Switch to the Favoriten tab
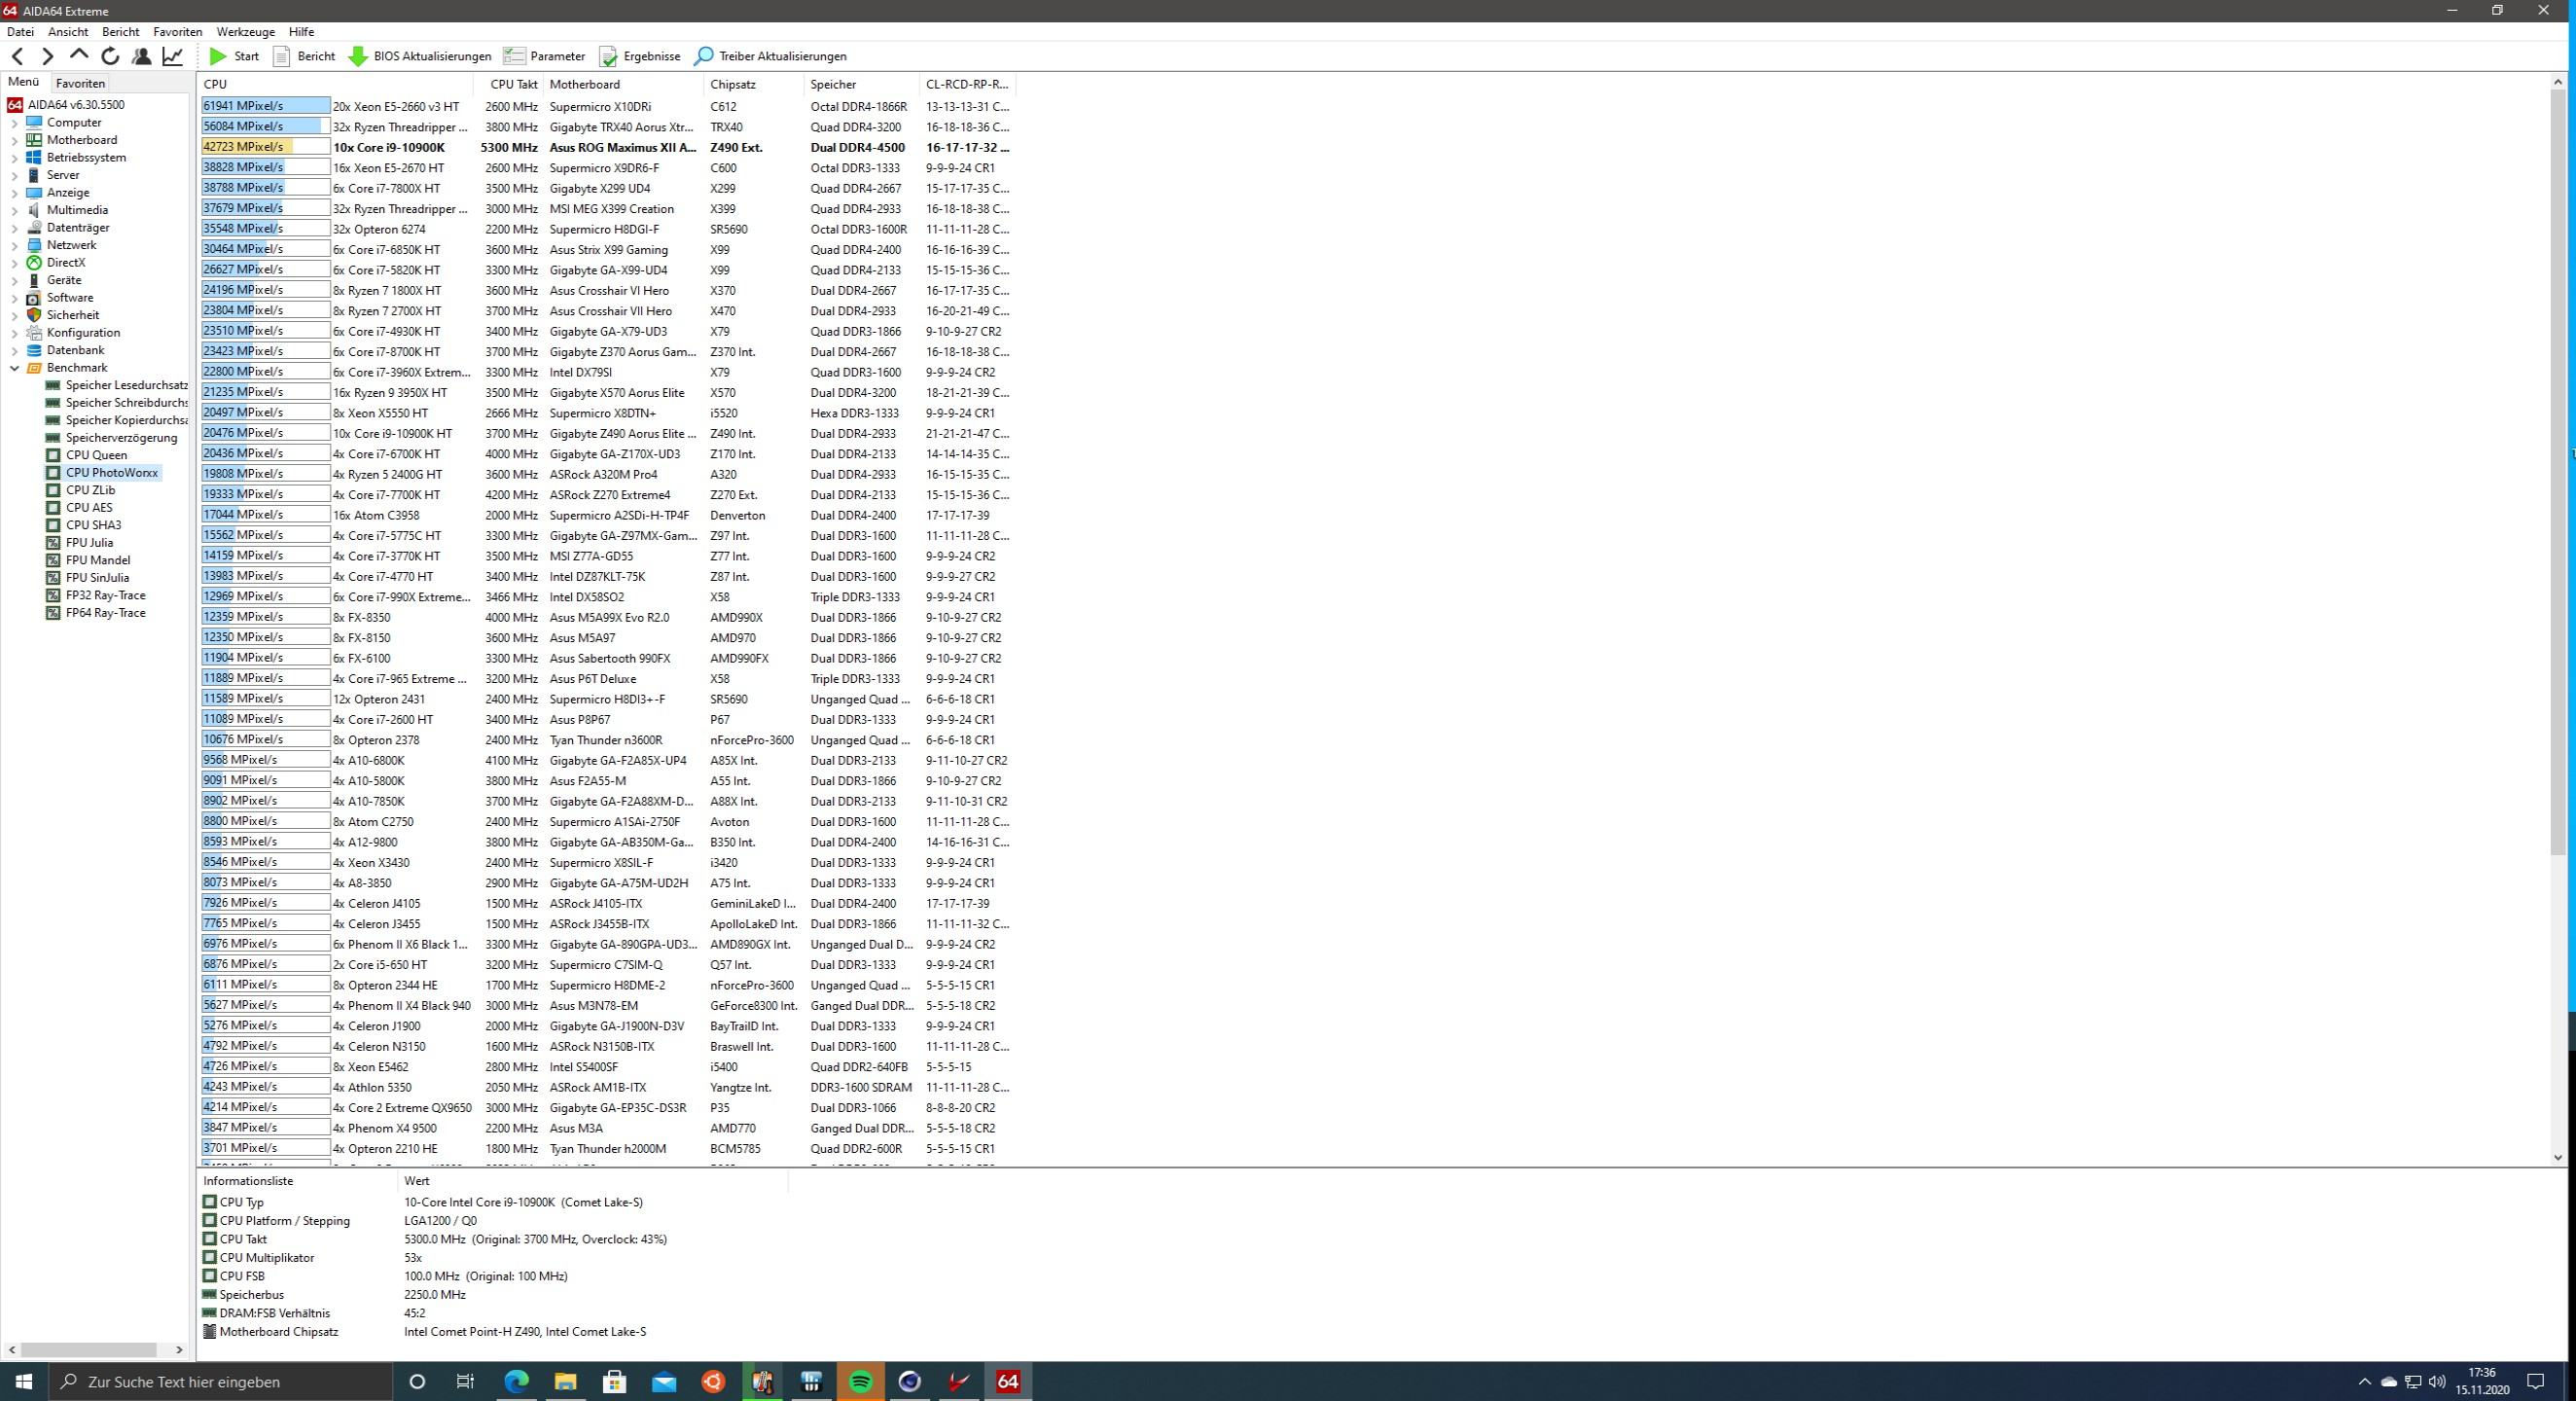Screen dimensions: 2576x1401 (80, 83)
